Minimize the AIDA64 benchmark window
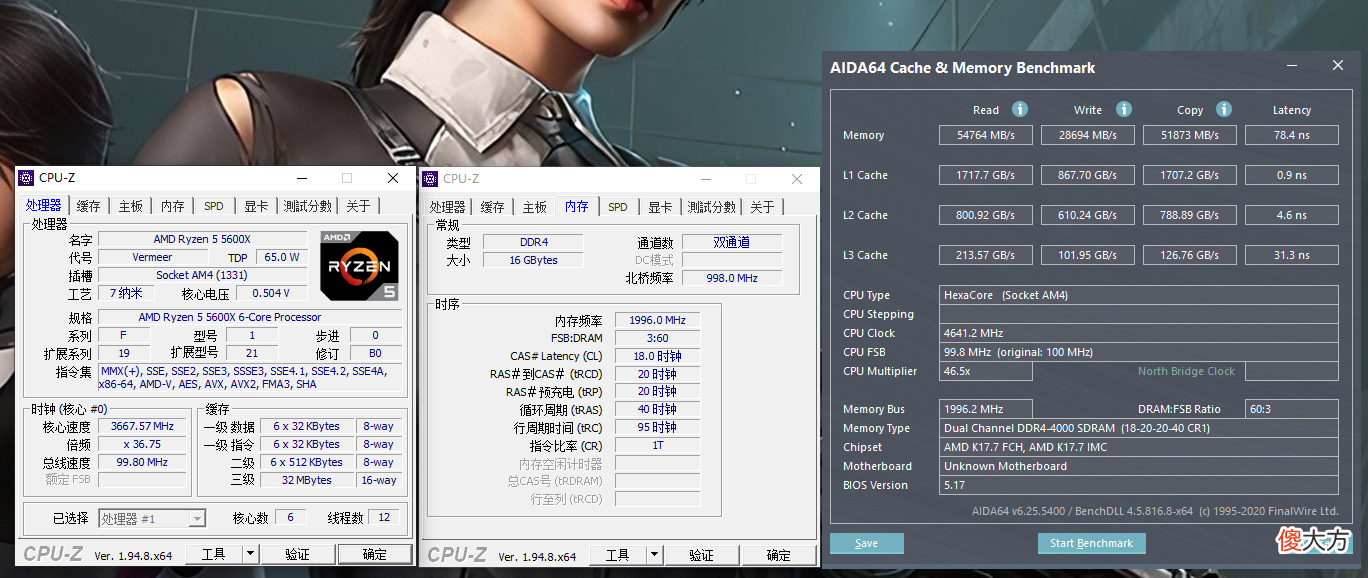Viewport: 1368px width, 578px height. pyautogui.click(x=1293, y=66)
